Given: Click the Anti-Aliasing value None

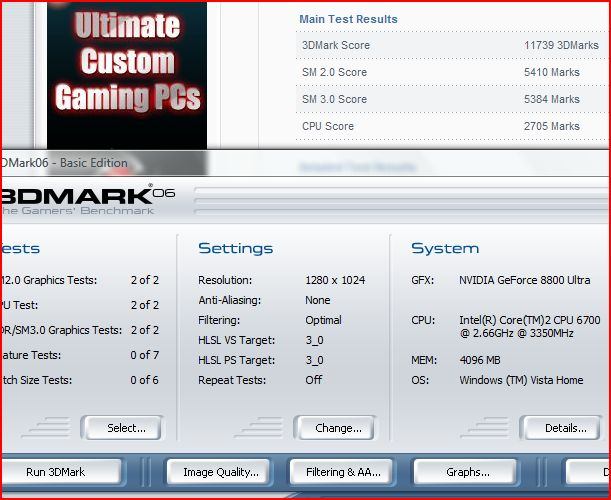Looking at the screenshot, I should point(318,300).
